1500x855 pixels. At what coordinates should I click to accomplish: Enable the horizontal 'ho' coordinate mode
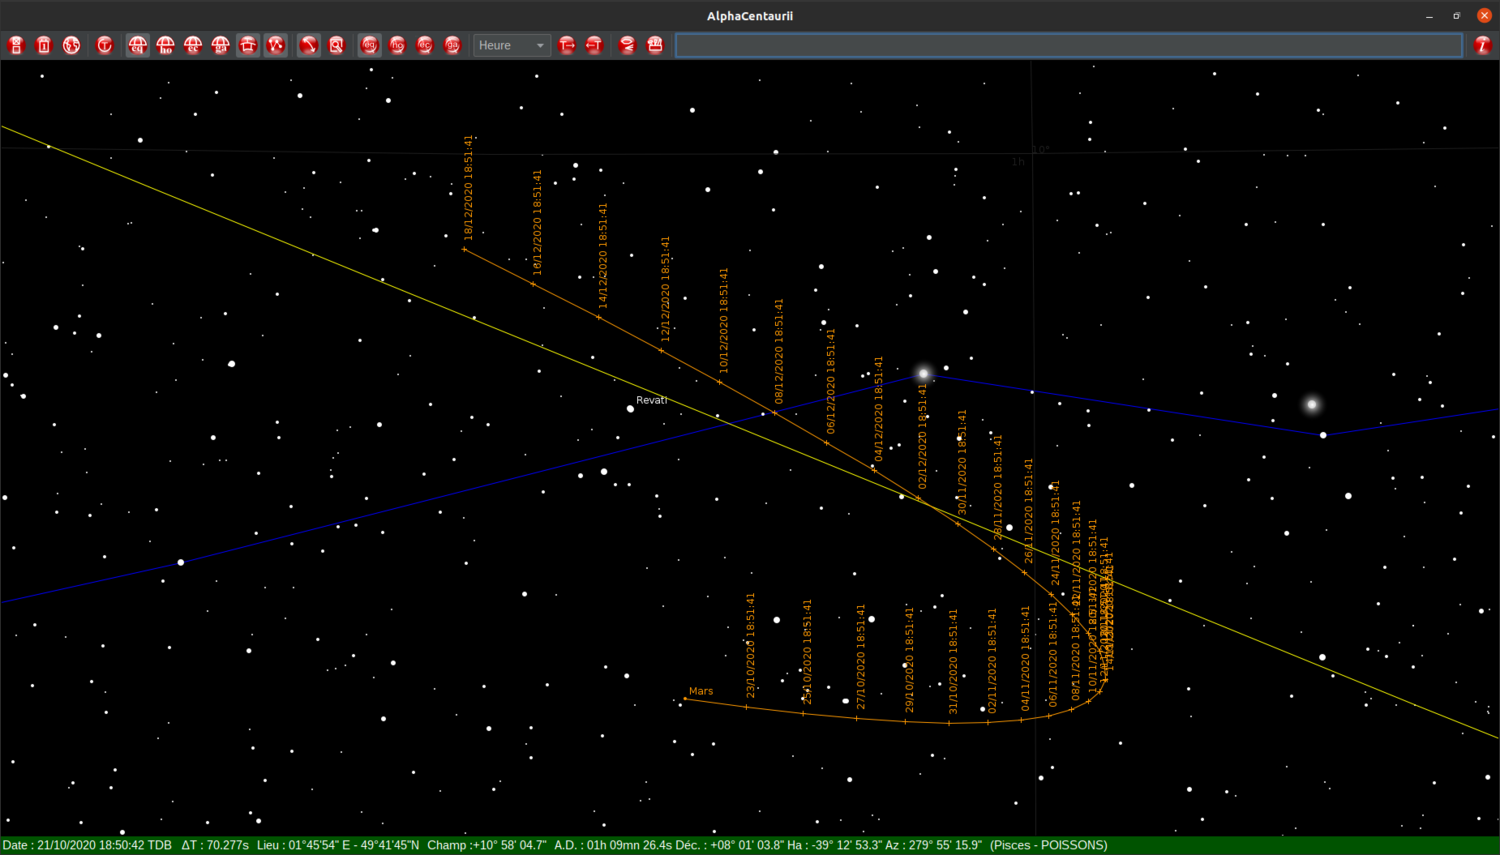165,44
